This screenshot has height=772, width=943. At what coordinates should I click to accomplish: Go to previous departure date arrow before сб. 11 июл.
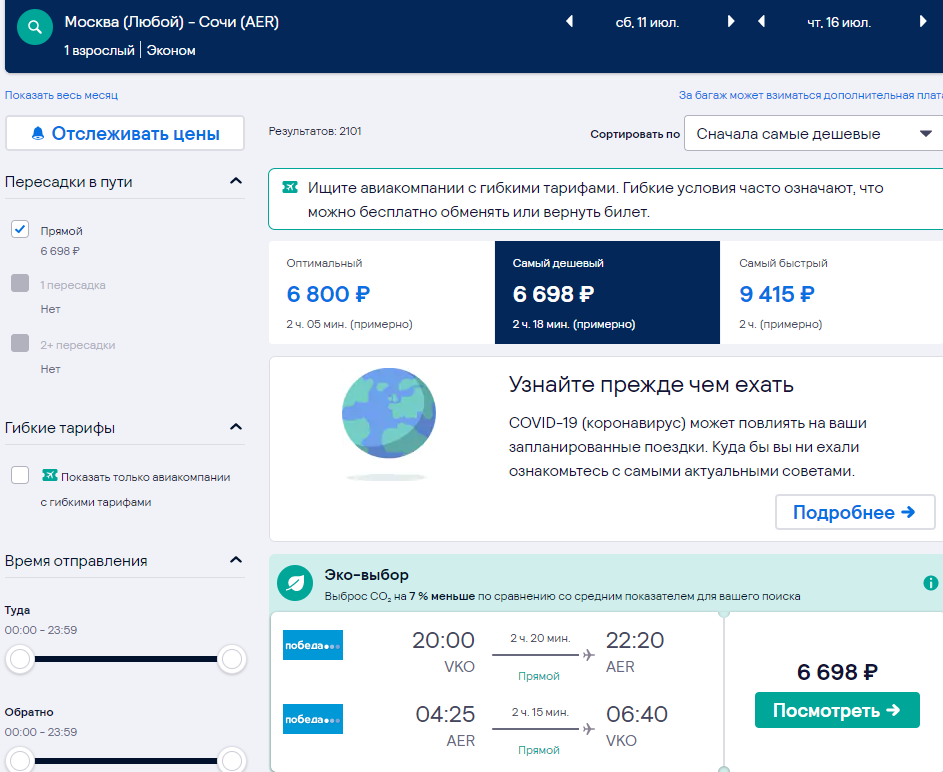click(x=570, y=22)
